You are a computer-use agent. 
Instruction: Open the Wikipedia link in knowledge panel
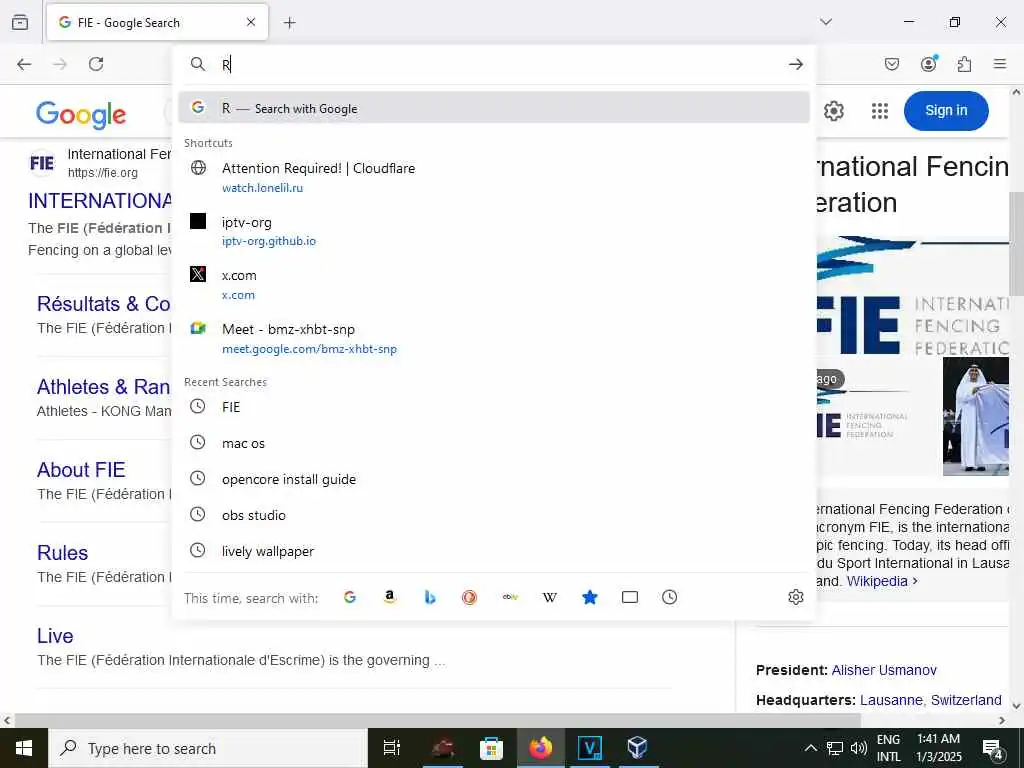point(882,581)
